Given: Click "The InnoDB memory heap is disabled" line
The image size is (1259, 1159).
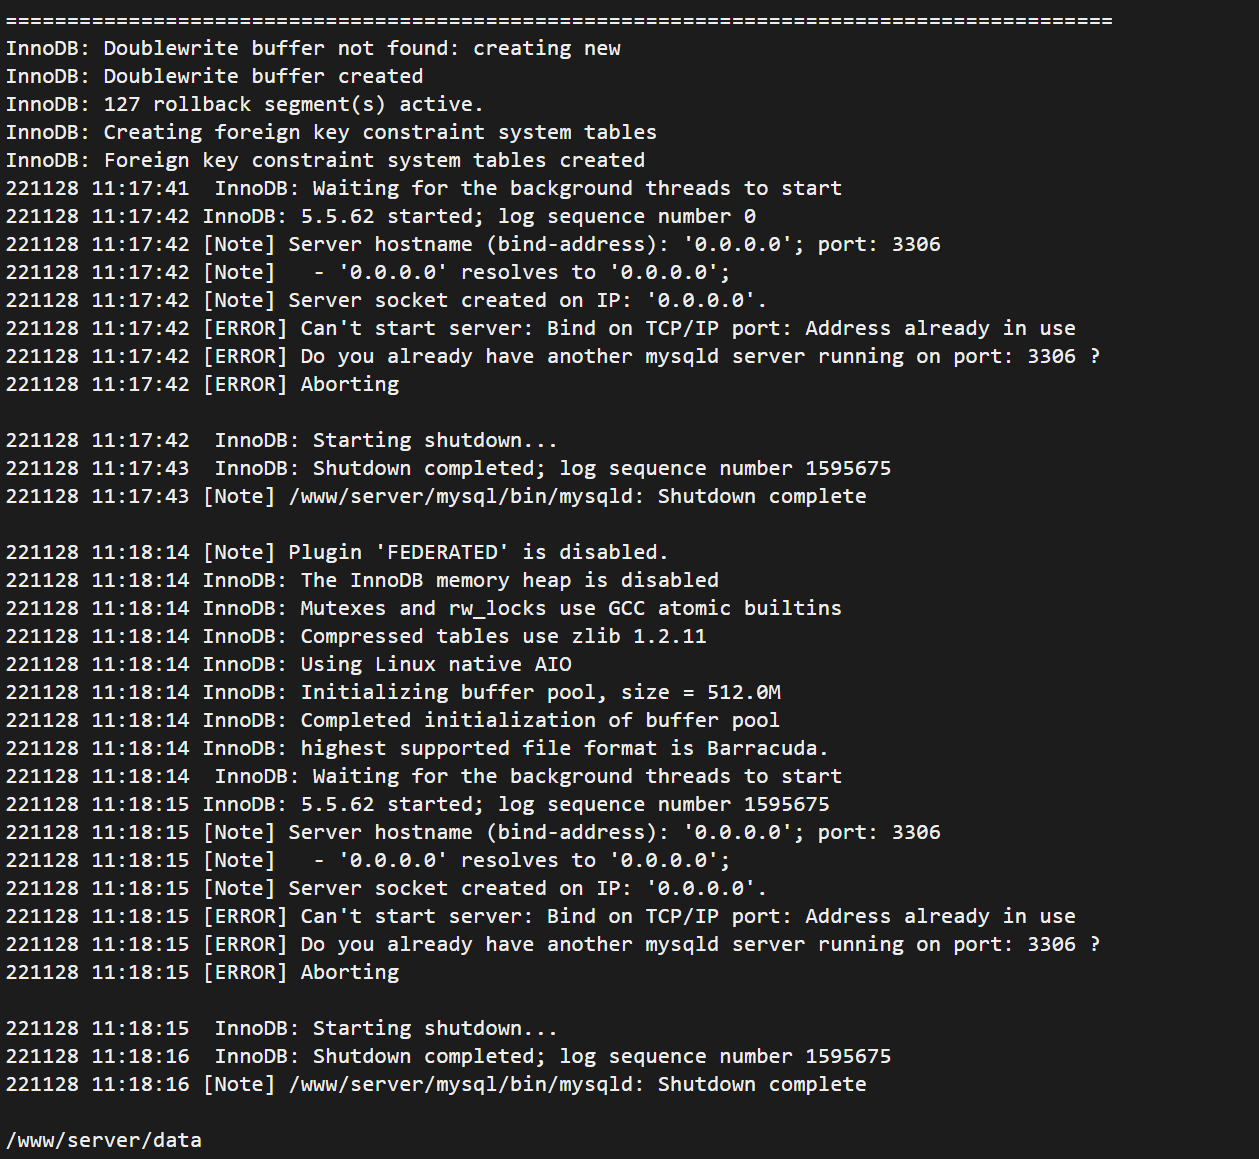Looking at the screenshot, I should point(362,580).
